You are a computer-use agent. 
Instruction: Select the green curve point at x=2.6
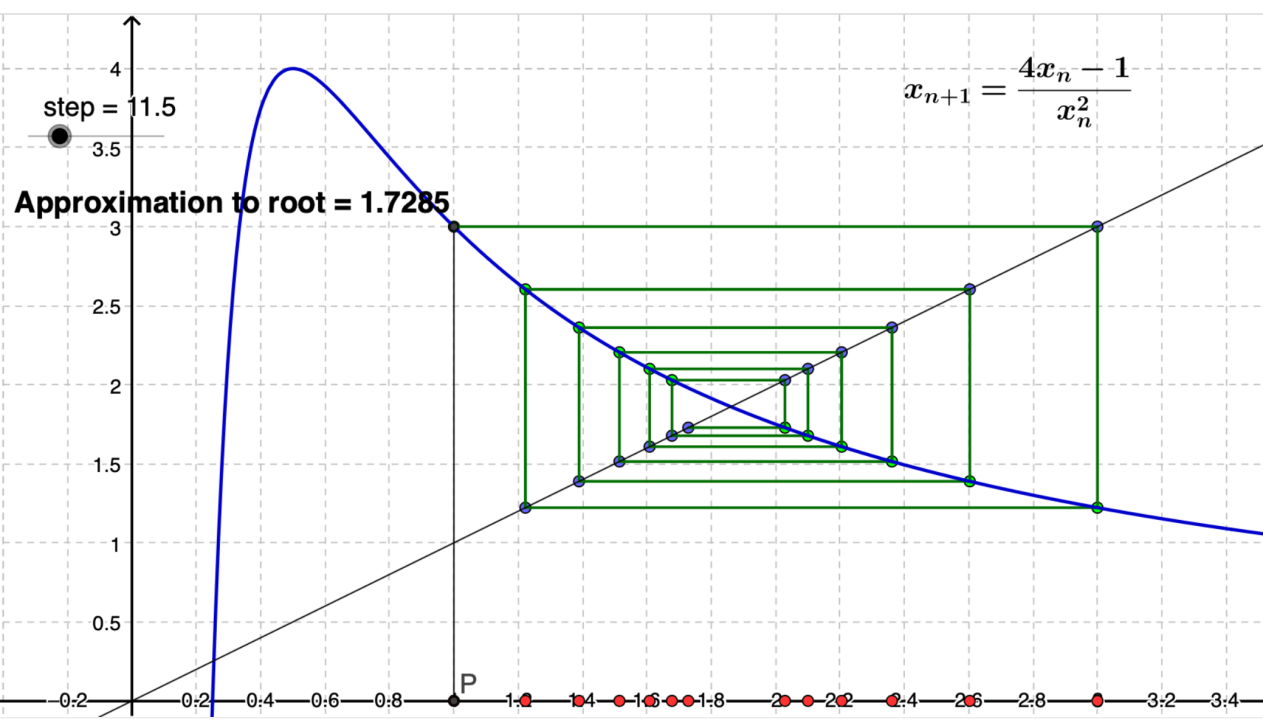(969, 481)
